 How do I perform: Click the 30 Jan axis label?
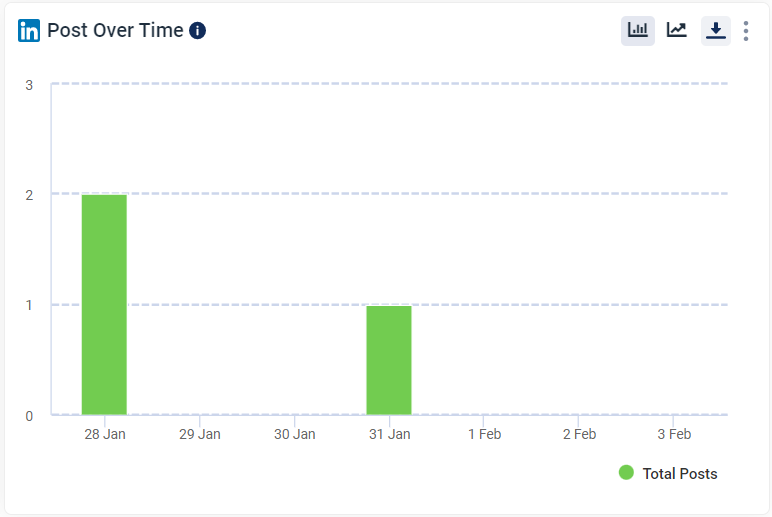click(x=294, y=434)
